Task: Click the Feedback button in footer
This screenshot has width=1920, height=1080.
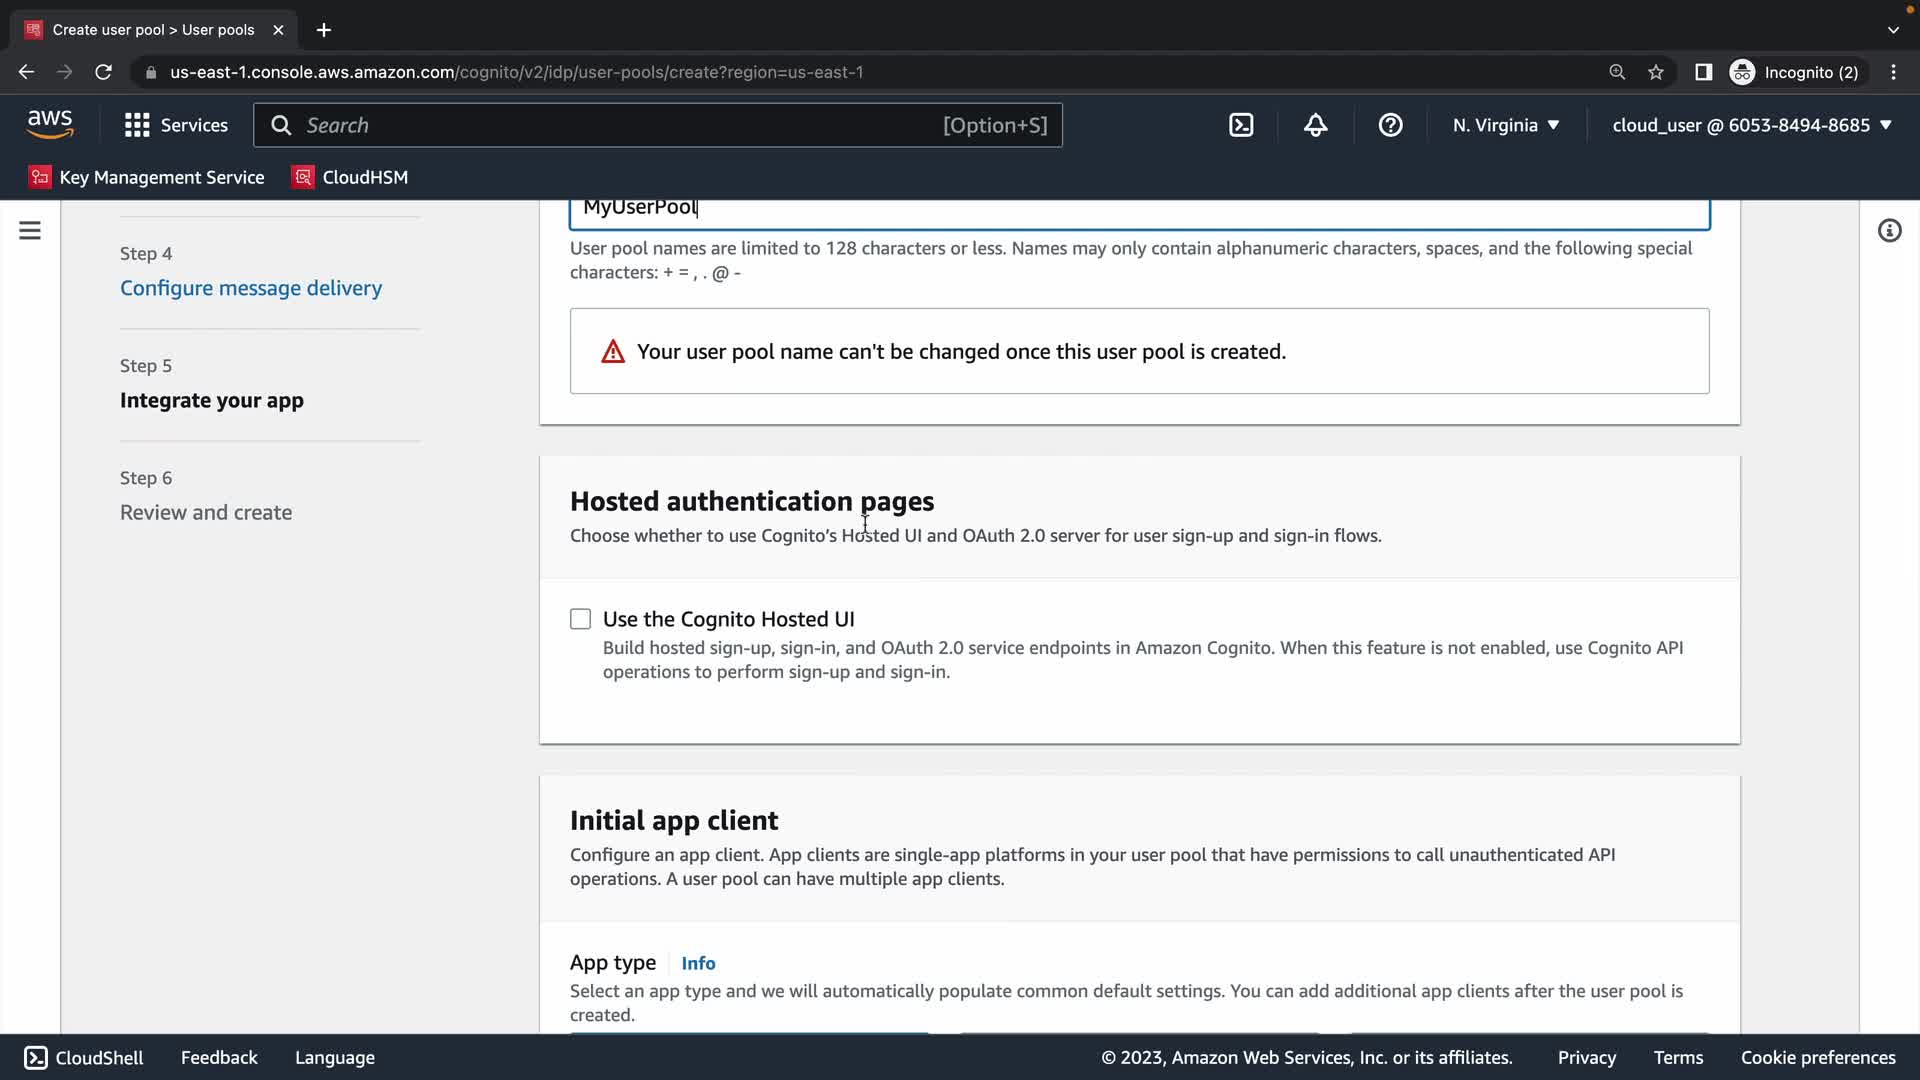Action: click(x=219, y=1057)
